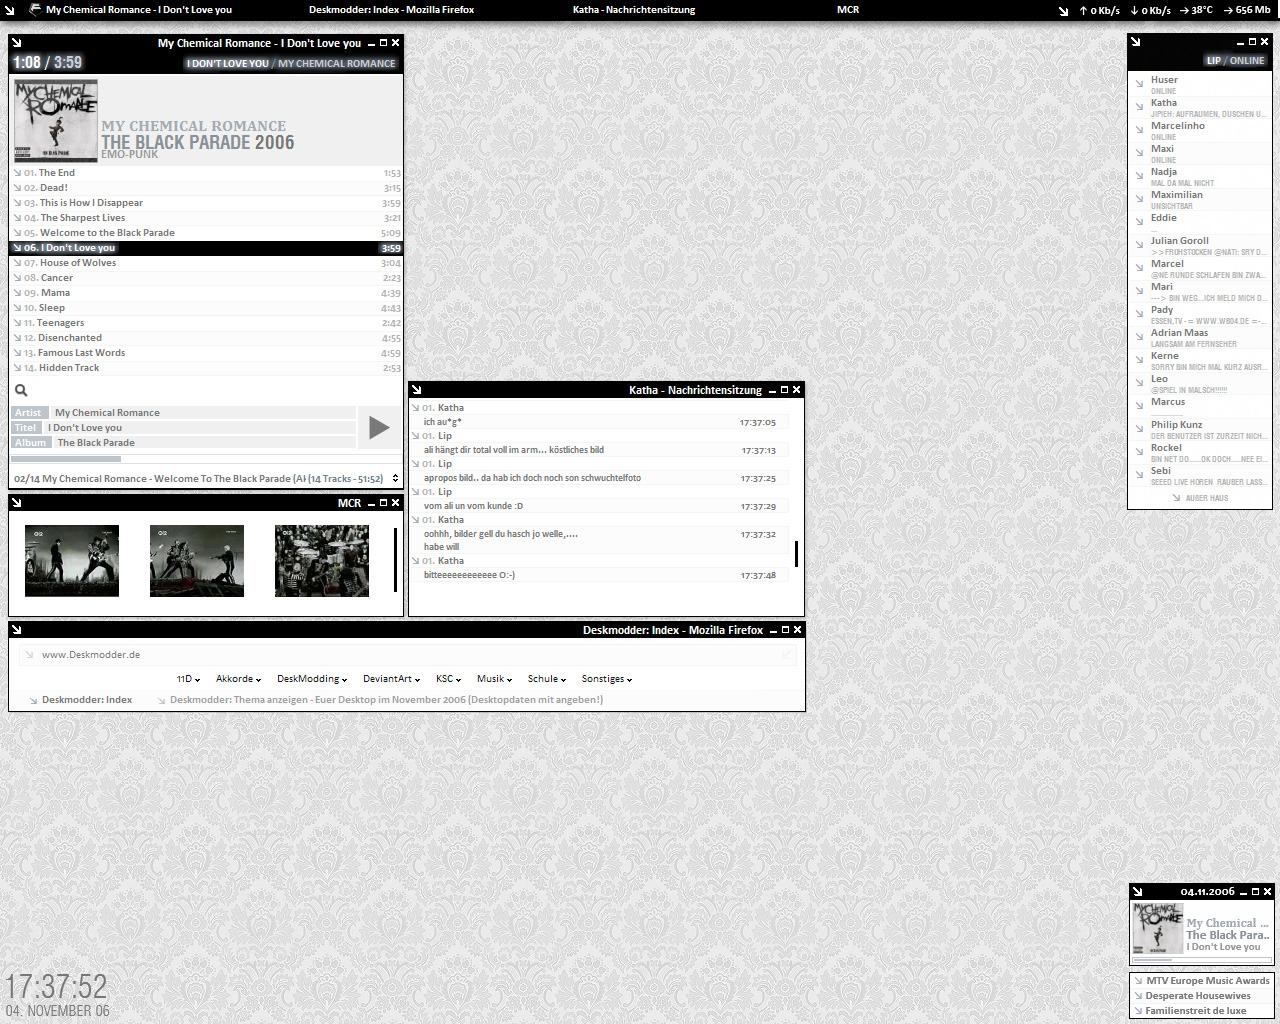
Task: Click the Familienstreit de luxe entry
Action: coord(1196,1011)
